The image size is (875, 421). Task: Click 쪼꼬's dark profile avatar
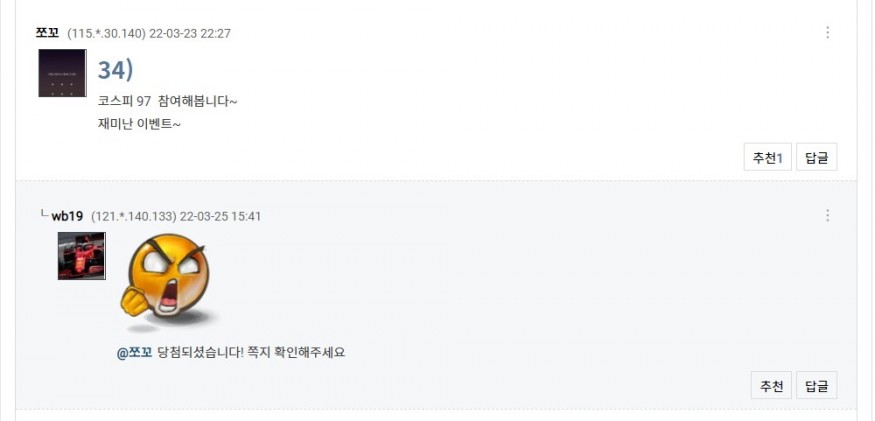(x=62, y=73)
